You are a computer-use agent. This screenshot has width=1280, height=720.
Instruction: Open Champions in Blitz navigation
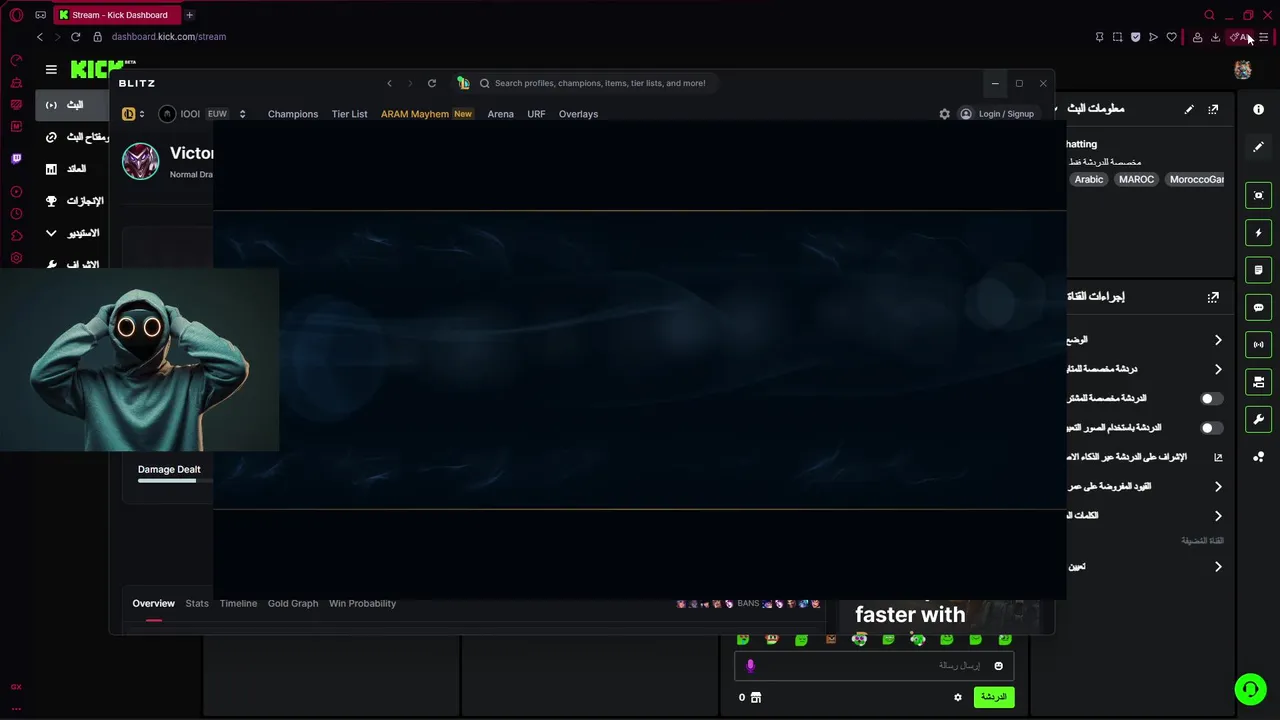pyautogui.click(x=293, y=114)
